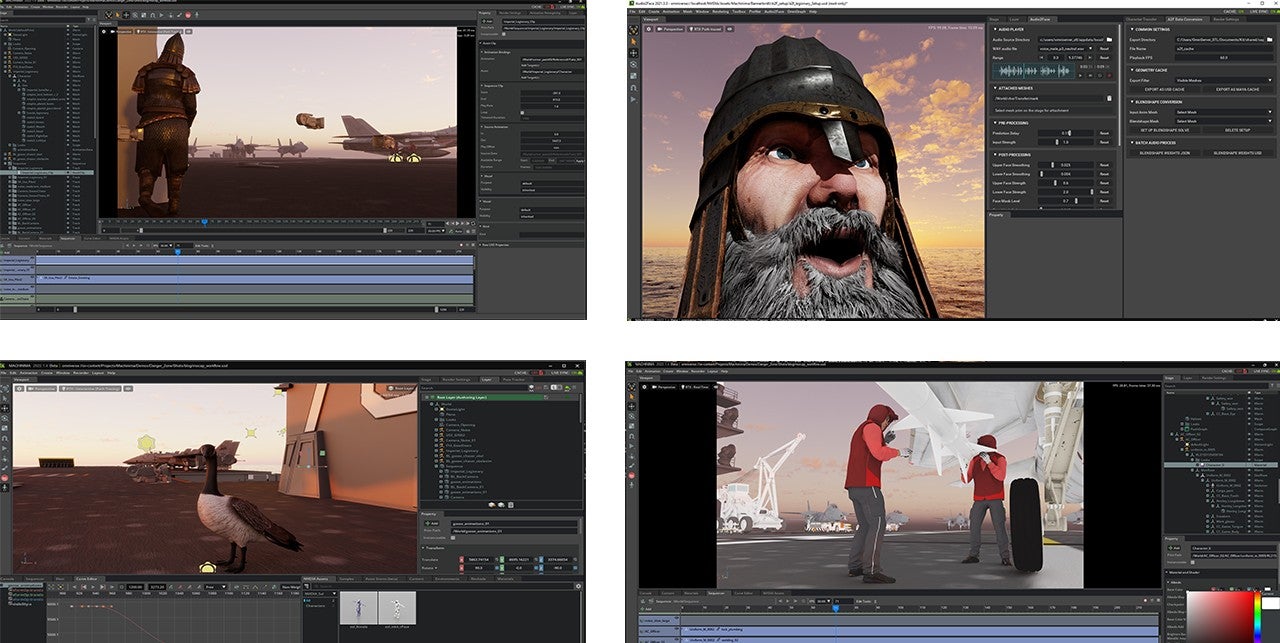
Task: Open the Pose Tracker tab in goose window
Action: tap(513, 379)
